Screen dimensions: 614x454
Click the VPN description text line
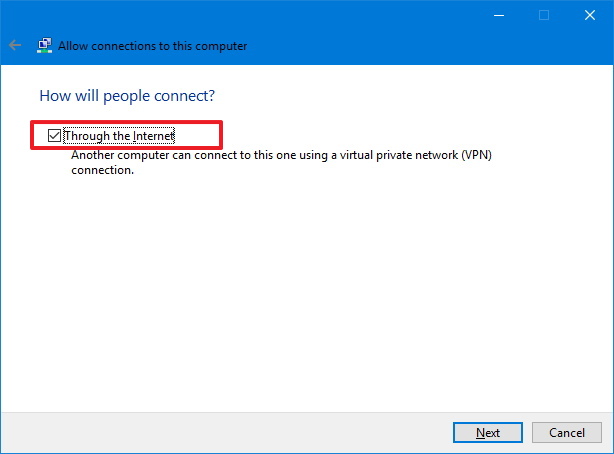[x=284, y=156]
